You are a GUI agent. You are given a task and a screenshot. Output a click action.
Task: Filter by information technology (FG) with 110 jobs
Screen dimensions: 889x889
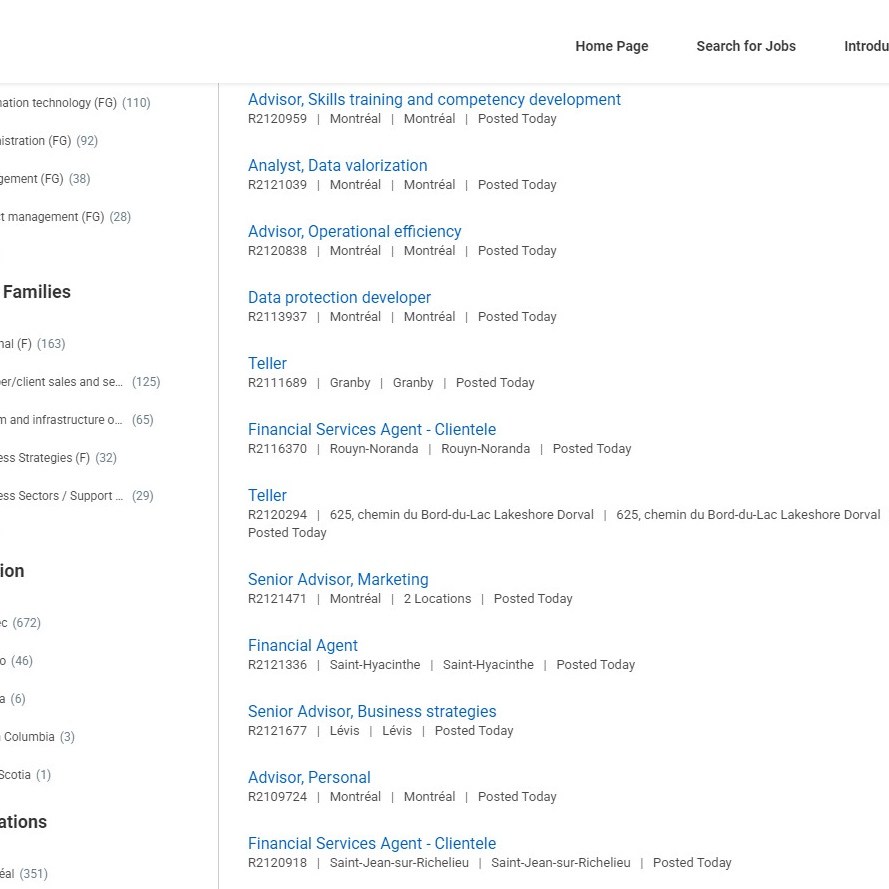pyautogui.click(x=60, y=103)
